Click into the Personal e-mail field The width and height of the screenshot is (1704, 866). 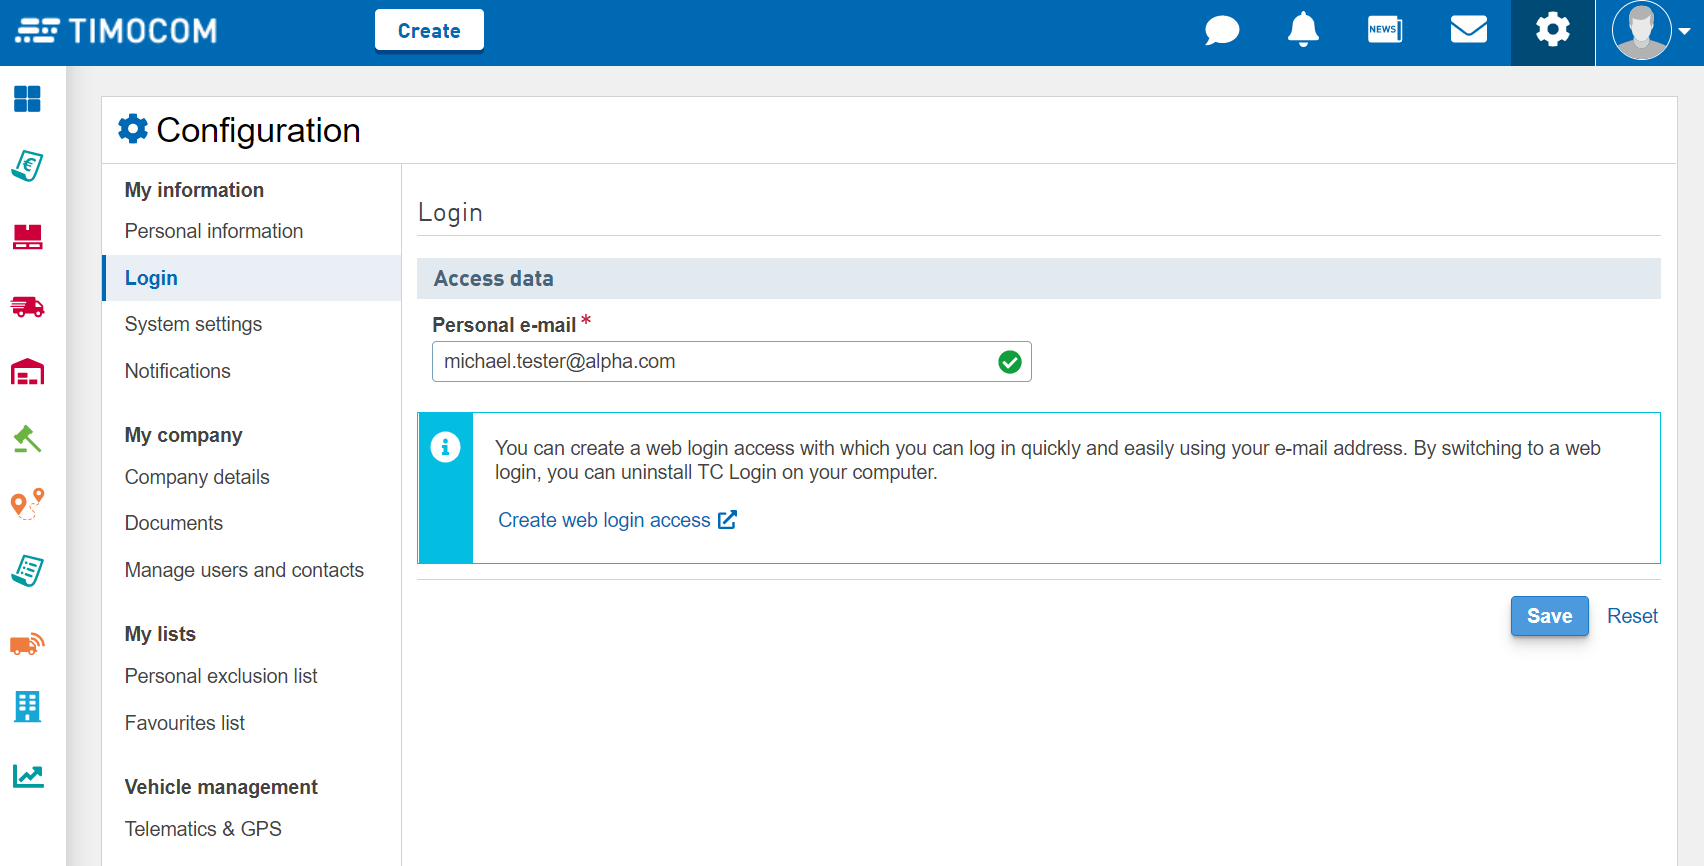731,362
